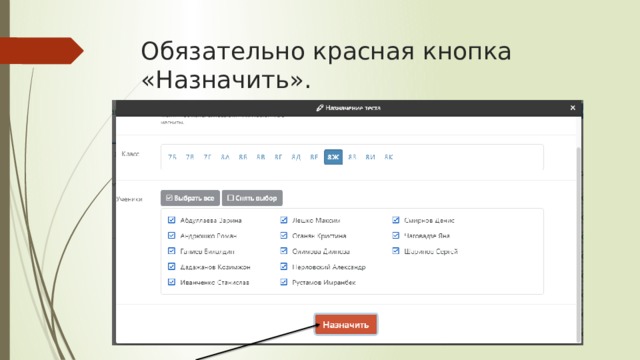Click the red Назначить button
The image size is (640, 360).
click(346, 324)
